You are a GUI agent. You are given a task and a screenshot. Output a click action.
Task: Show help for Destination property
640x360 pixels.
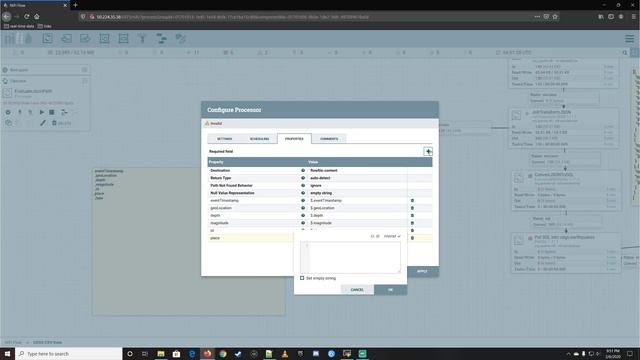pos(303,170)
